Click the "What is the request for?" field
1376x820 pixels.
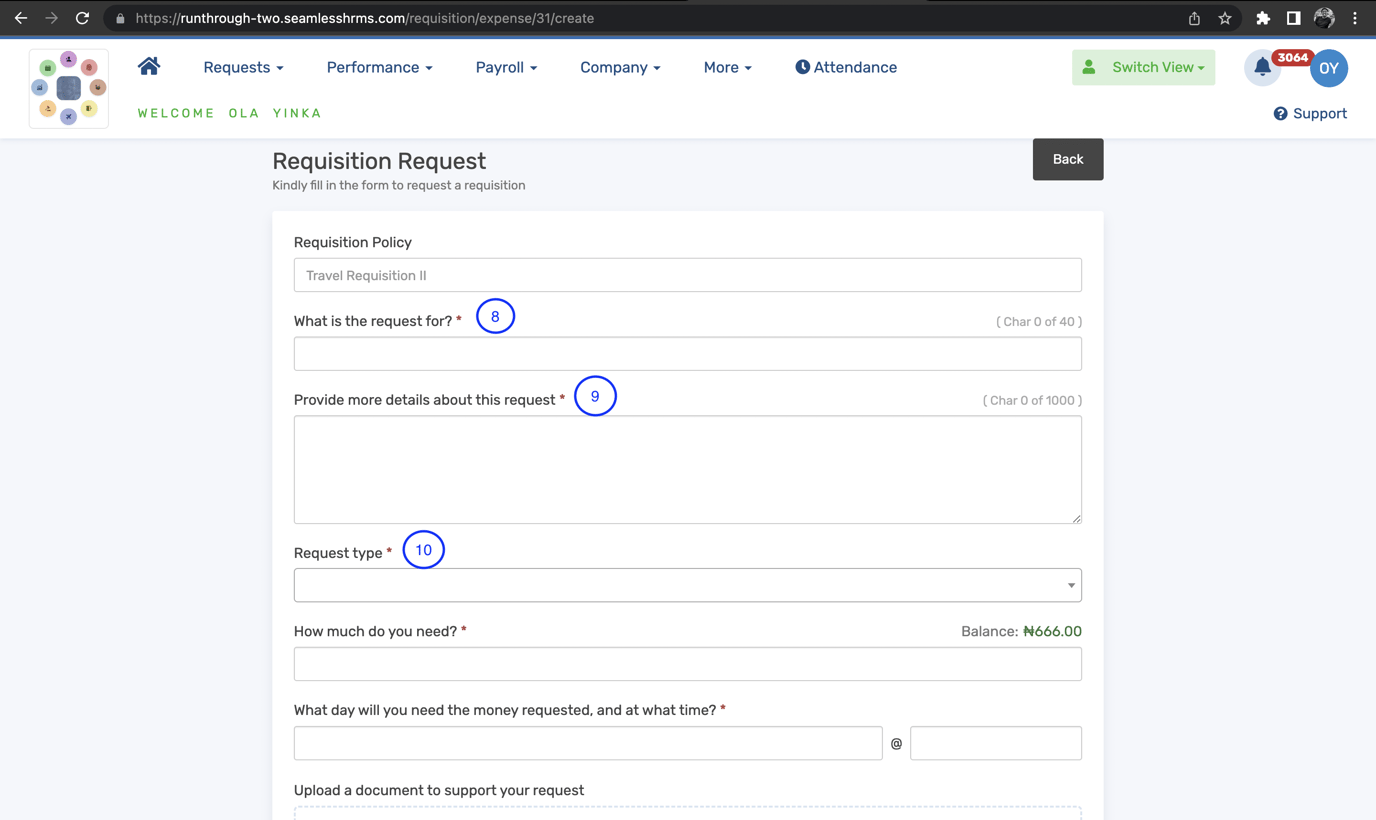pos(687,353)
